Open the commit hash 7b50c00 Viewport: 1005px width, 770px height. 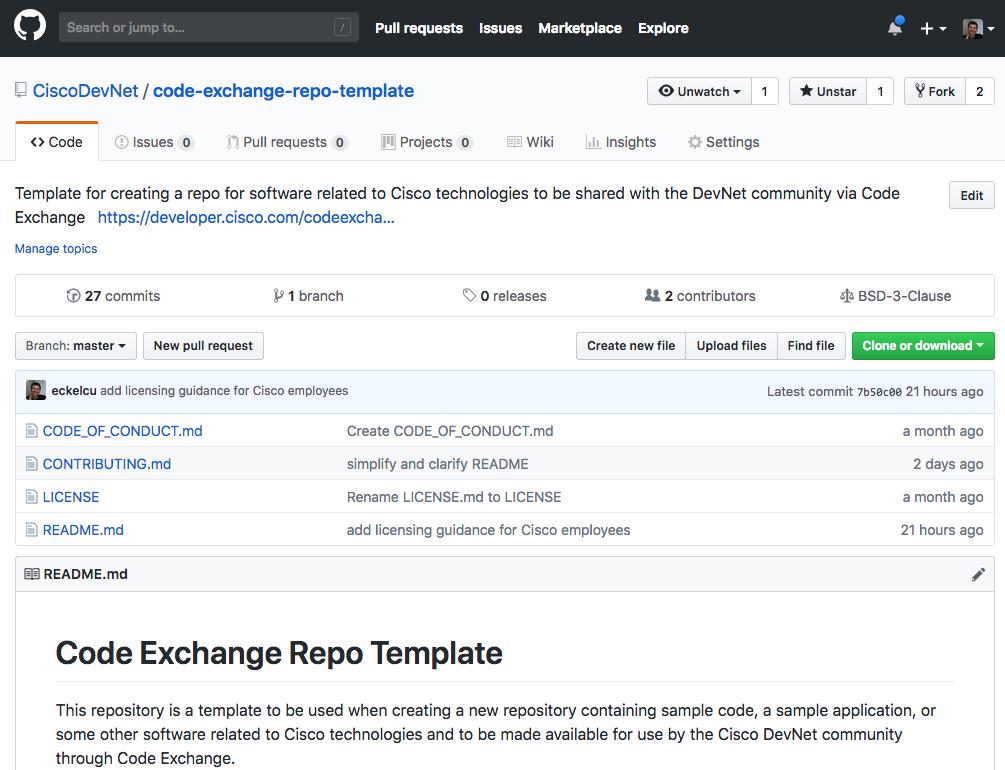(879, 392)
